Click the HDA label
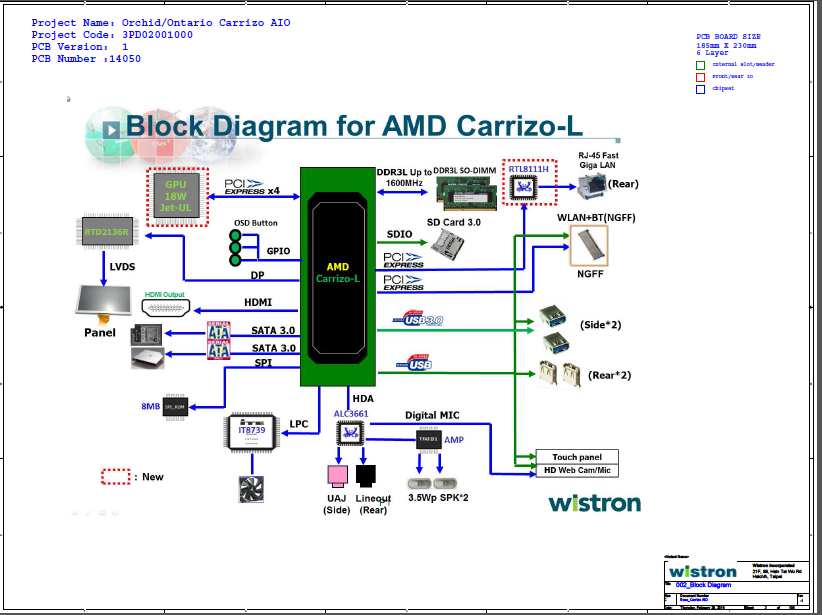Viewport: 822px width, 615px height. coord(363,399)
